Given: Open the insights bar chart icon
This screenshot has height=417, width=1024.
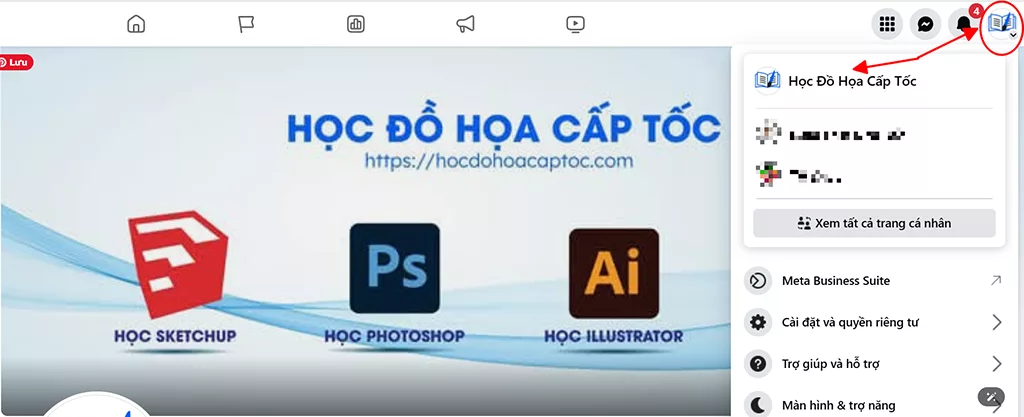Looking at the screenshot, I should tap(355, 24).
